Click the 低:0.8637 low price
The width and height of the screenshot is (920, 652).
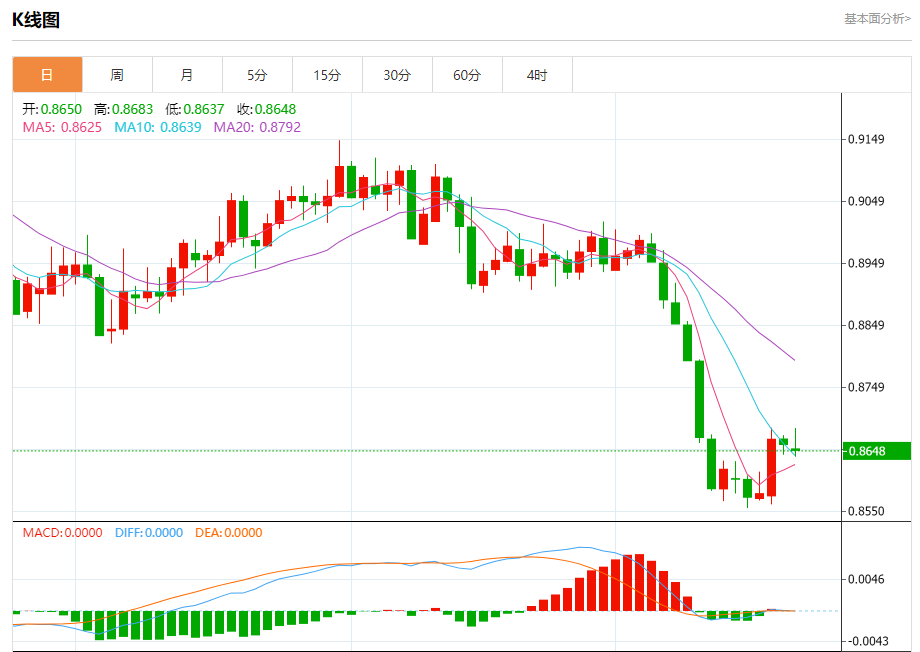coord(195,109)
